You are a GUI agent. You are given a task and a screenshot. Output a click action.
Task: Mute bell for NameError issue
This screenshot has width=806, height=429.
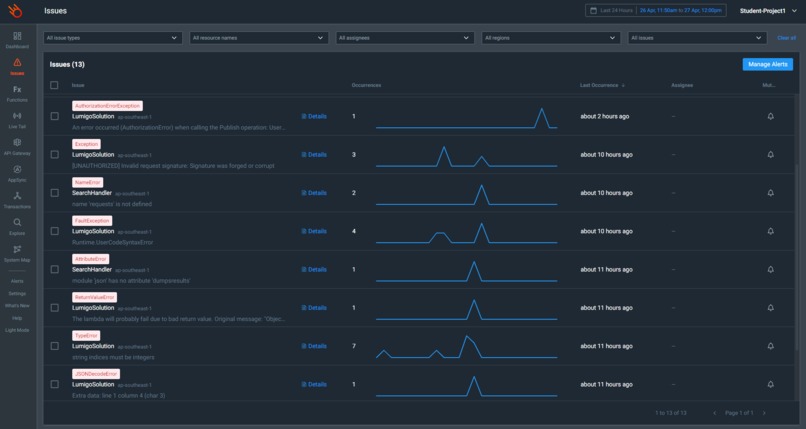(x=771, y=193)
